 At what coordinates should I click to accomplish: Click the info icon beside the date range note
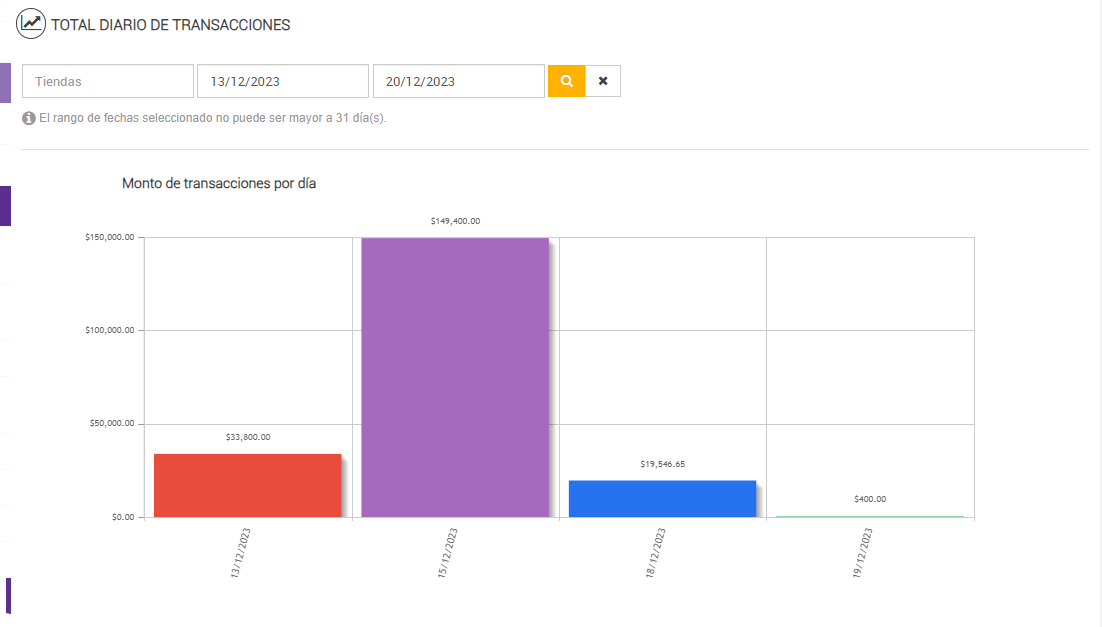point(29,118)
